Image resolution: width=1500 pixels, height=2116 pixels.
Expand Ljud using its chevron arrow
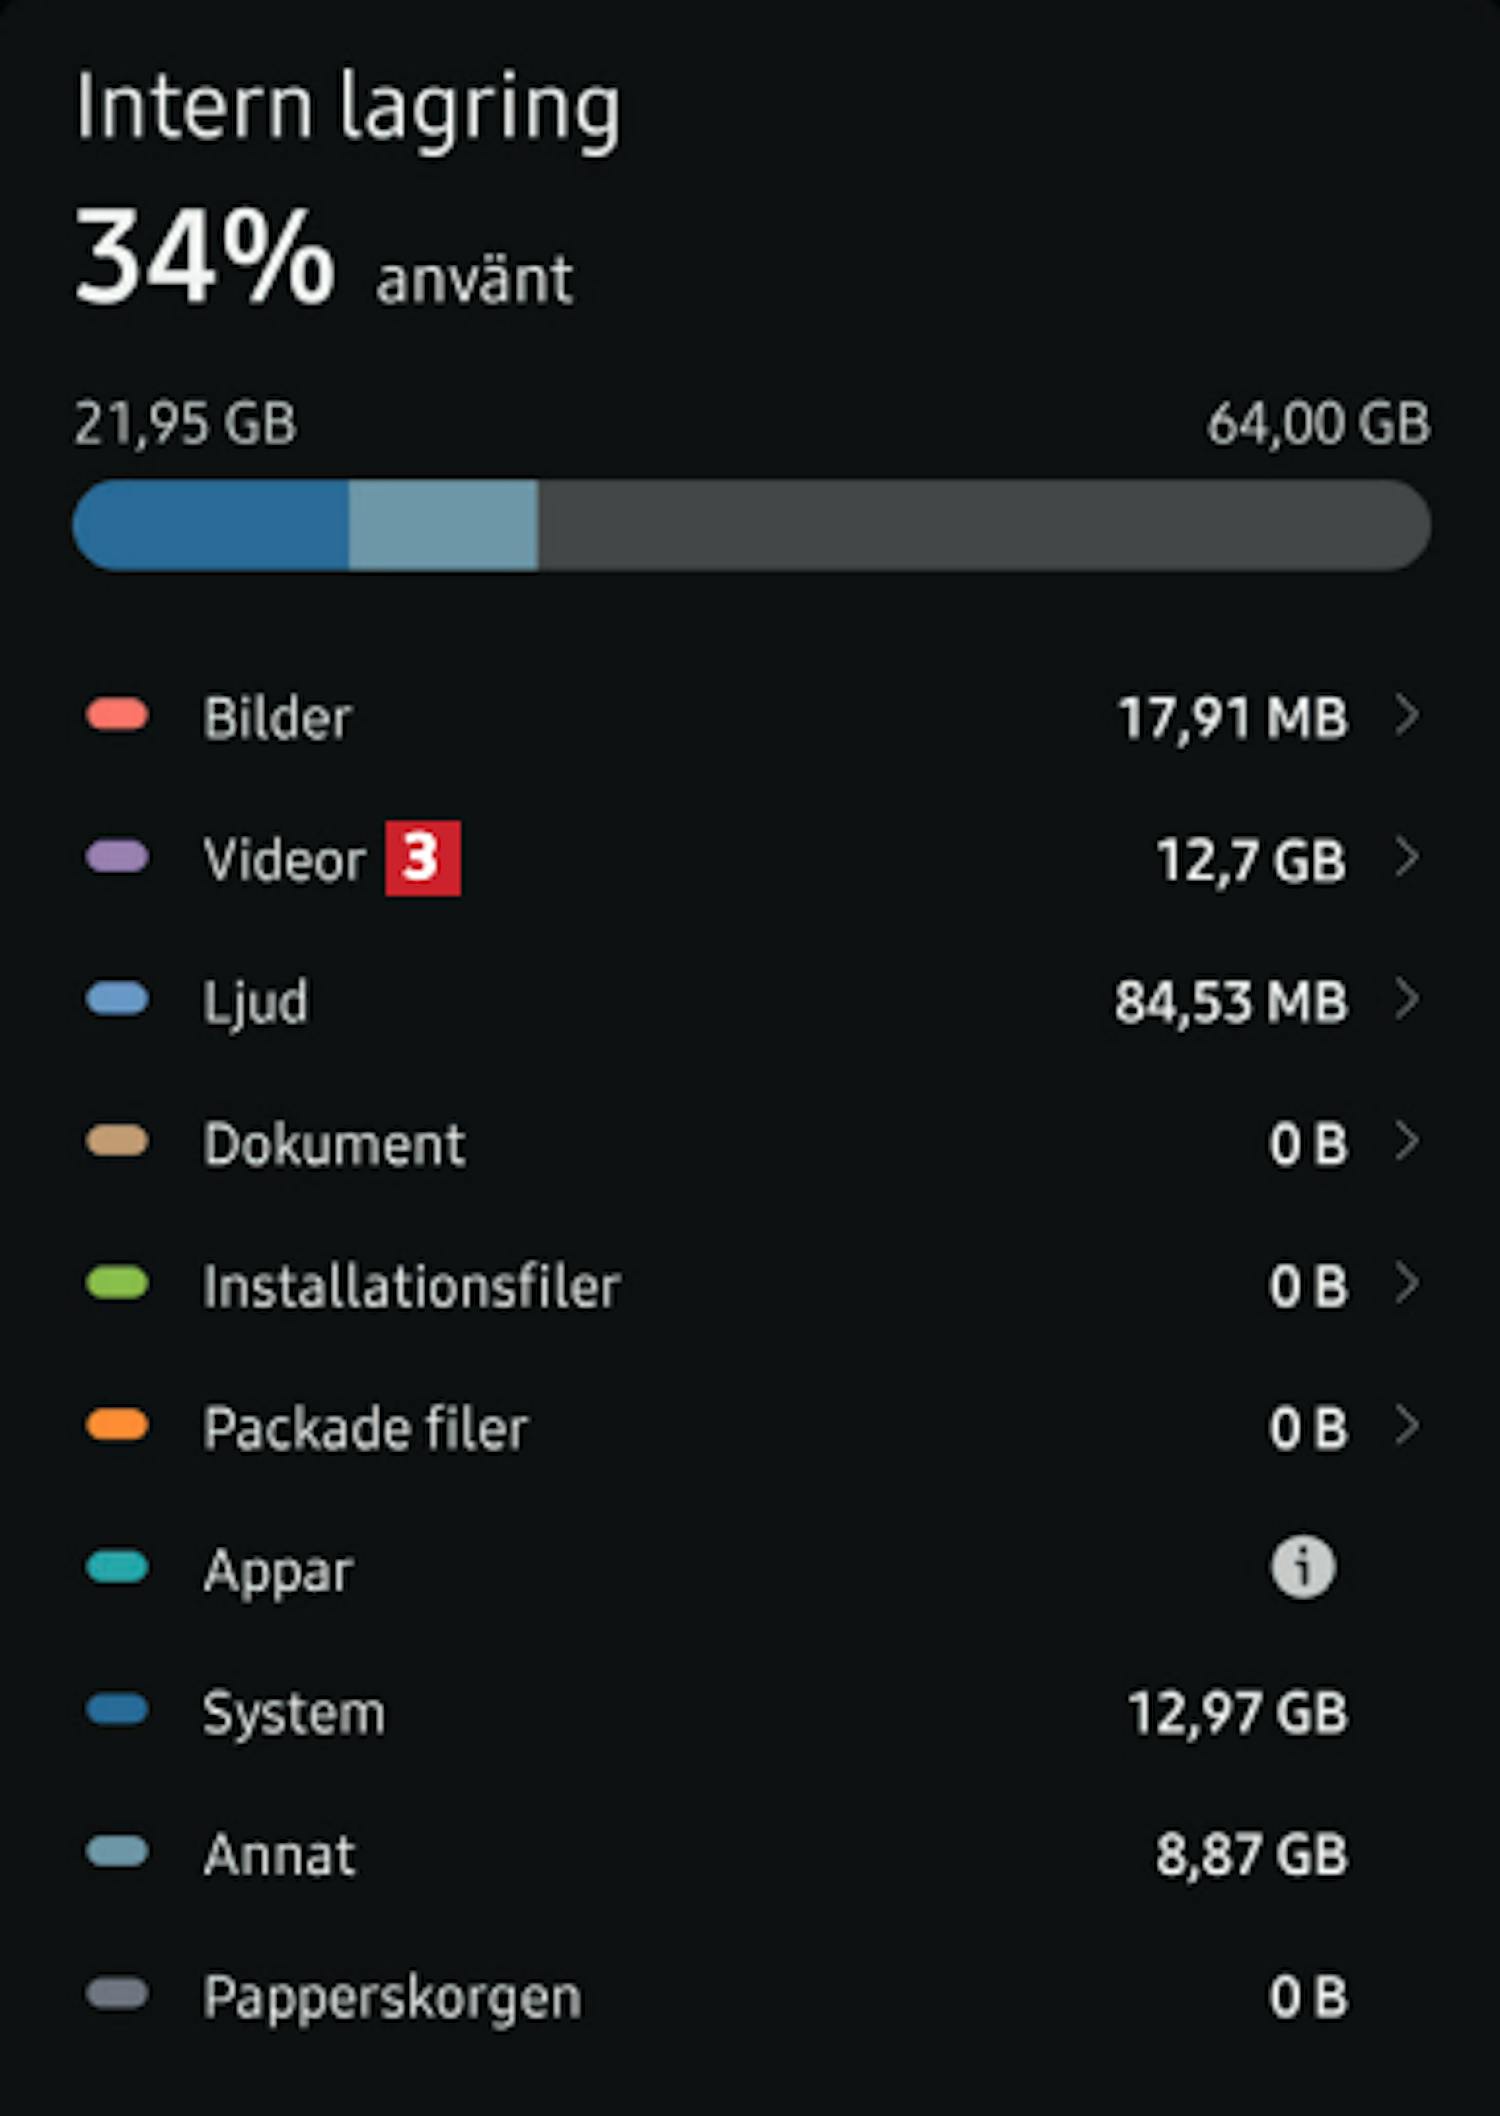pos(1407,1000)
